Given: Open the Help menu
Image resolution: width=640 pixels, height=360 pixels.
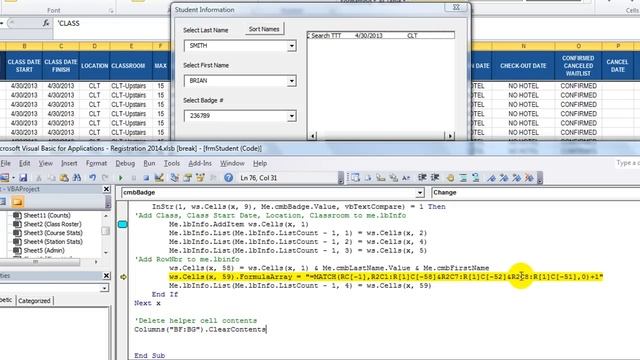Looking at the screenshot, I should (x=260, y=163).
